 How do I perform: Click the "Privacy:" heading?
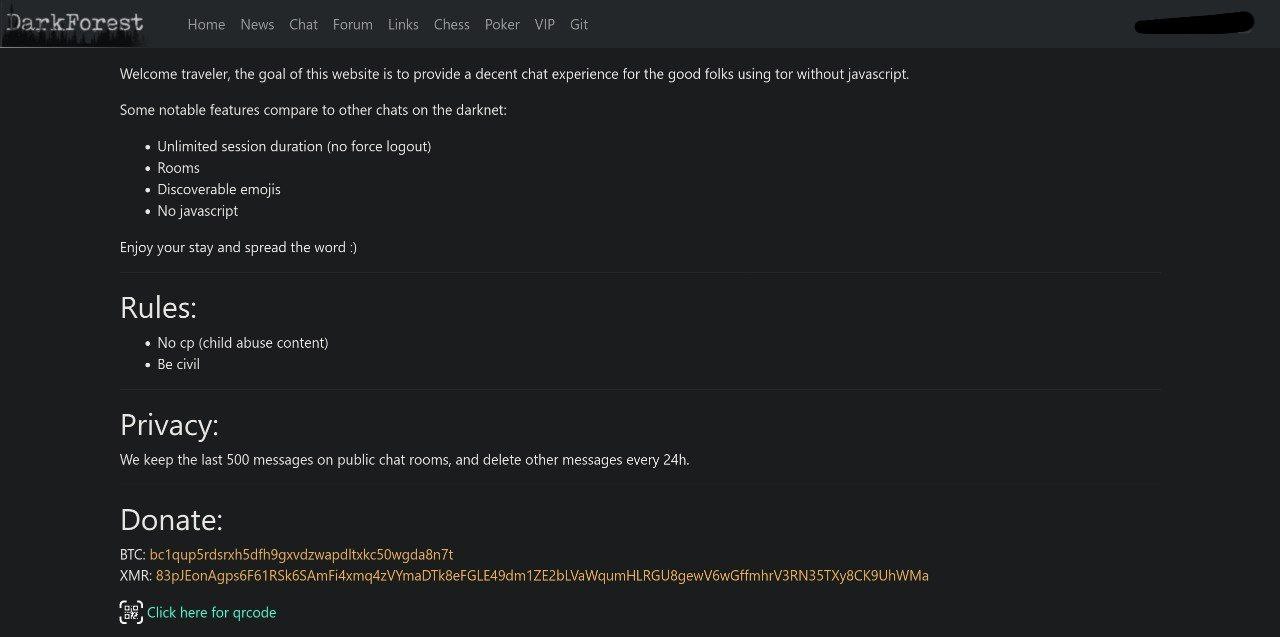(x=169, y=425)
